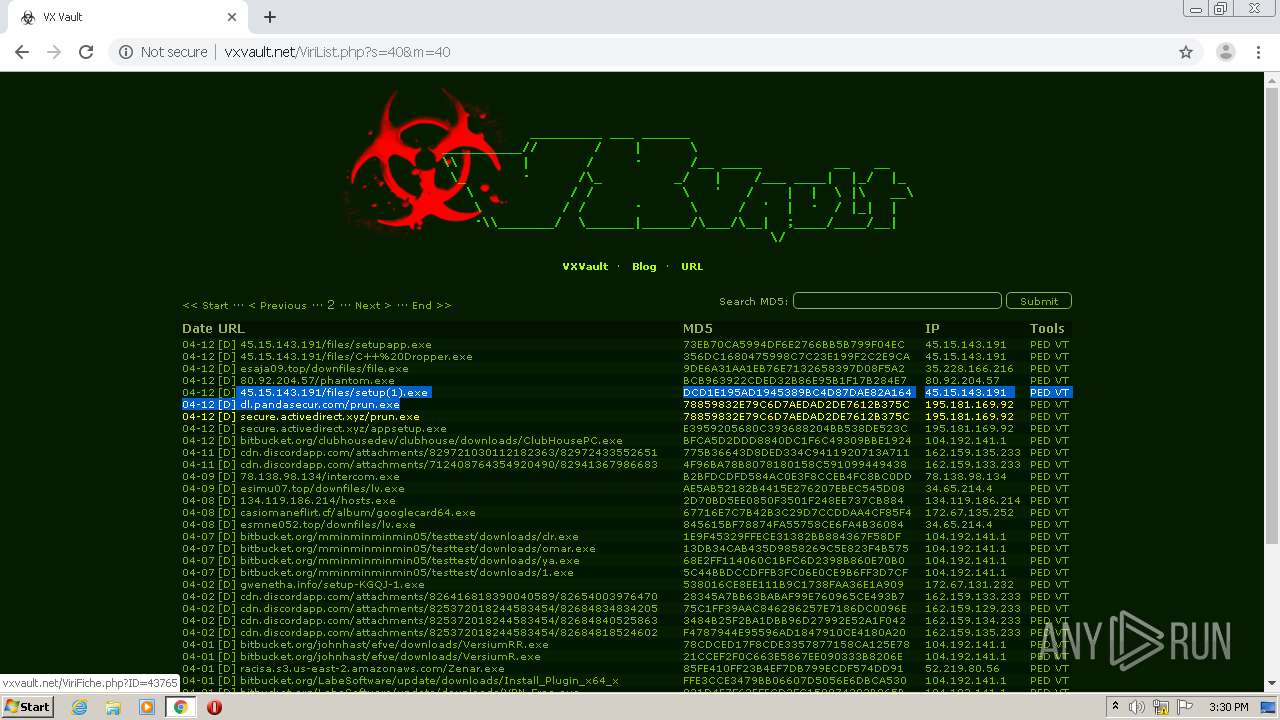Image resolution: width=1280 pixels, height=720 pixels.
Task: Open the 134.119.186.214/hosts.exe link
Action: (x=317, y=501)
